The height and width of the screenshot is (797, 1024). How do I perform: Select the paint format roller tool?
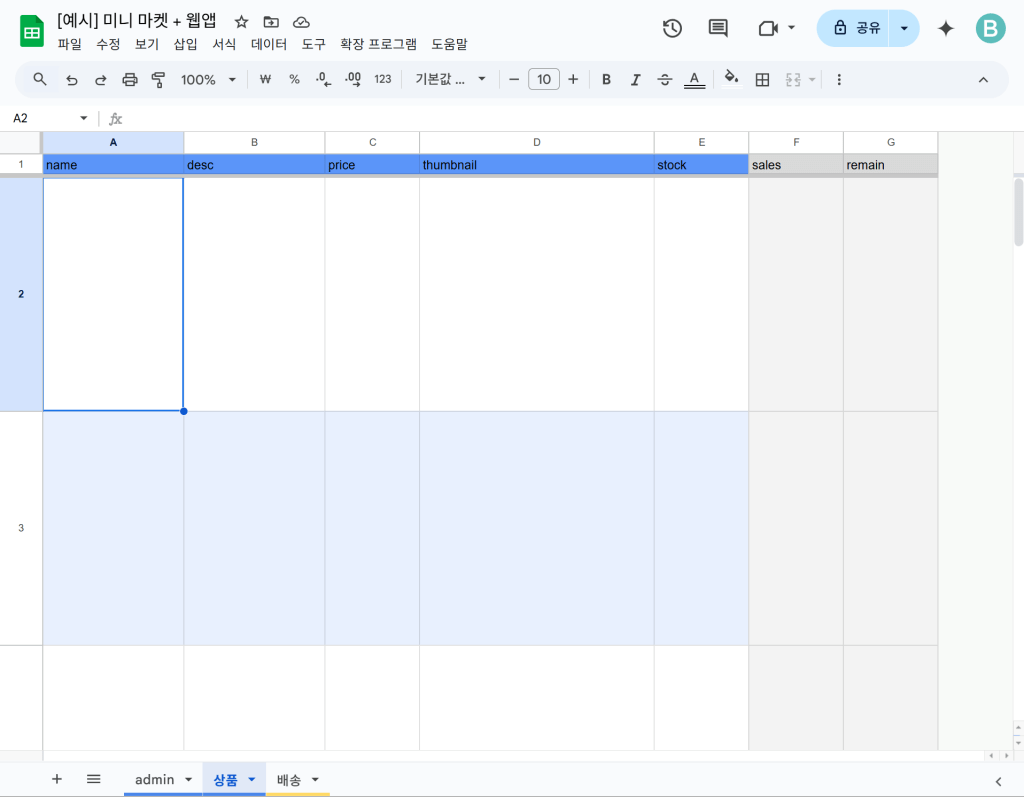click(158, 80)
